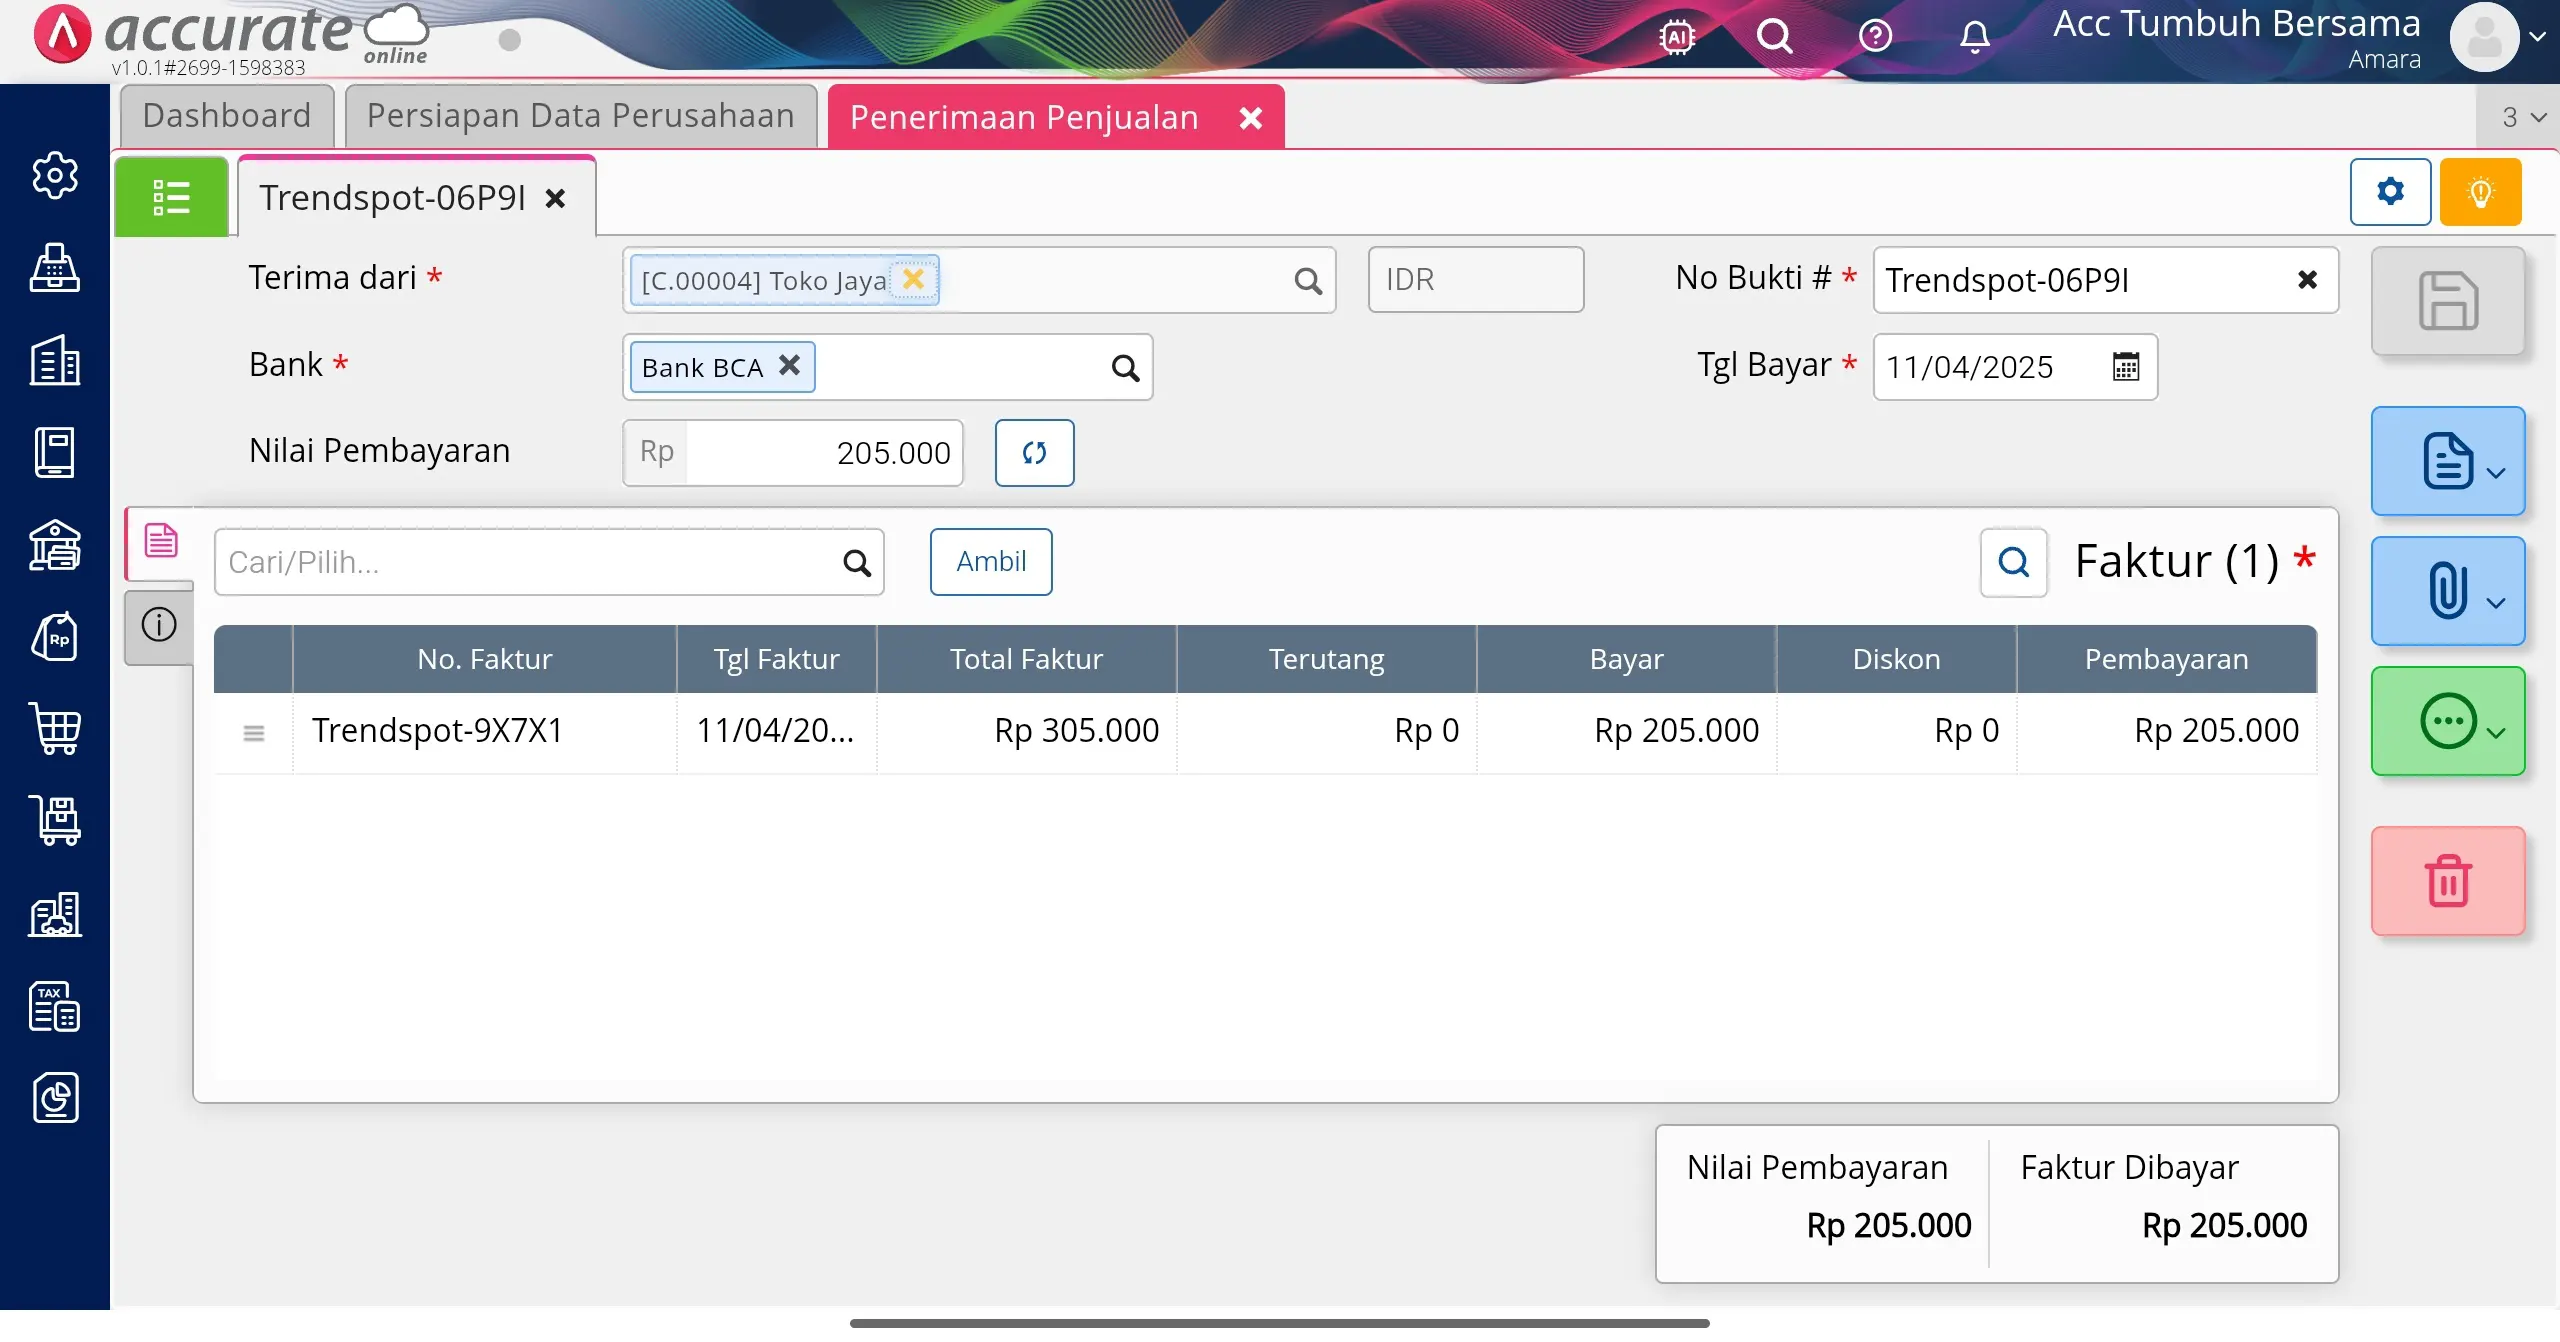The height and width of the screenshot is (1342, 2560).
Task: Remove the Bank BCA chip
Action: (789, 366)
